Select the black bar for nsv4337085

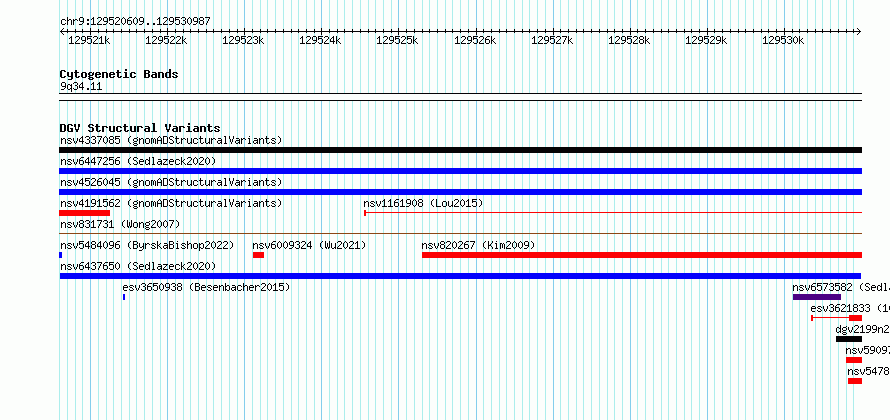[x=460, y=150]
